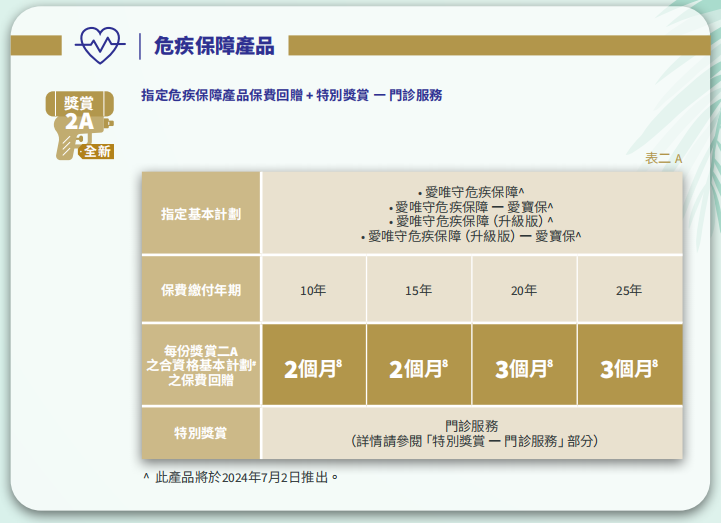Click the plan 愛唯守危疾保障 (升級版) — 愛寶保^
The height and width of the screenshot is (523, 721).
471,236
